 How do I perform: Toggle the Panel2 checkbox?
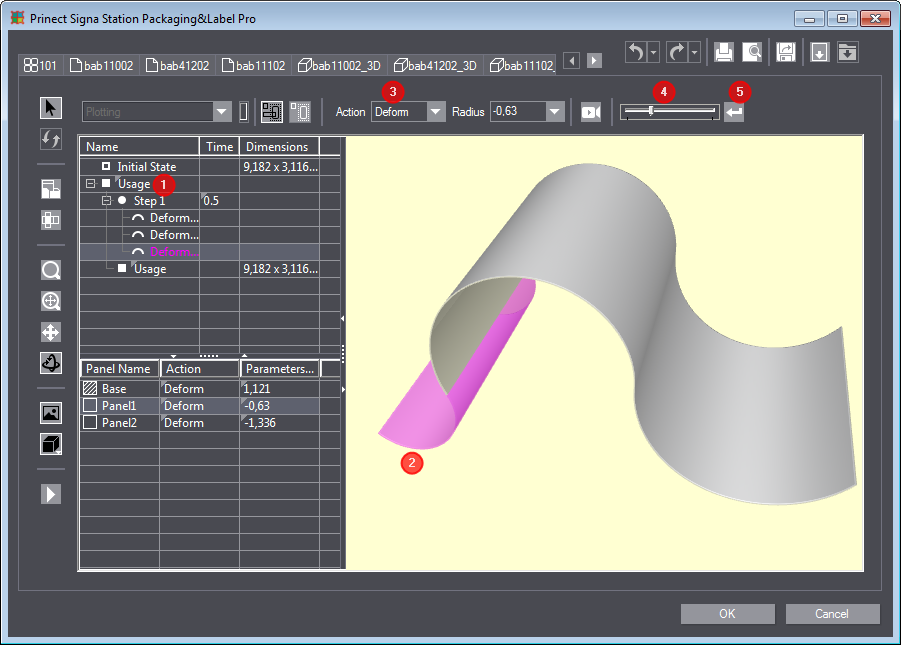tap(90, 423)
